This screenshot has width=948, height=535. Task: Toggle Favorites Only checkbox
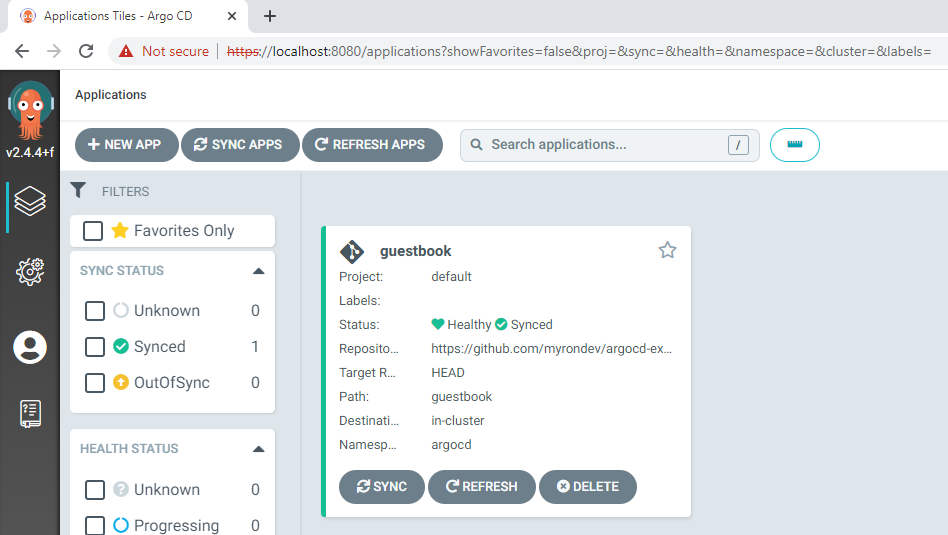point(93,230)
